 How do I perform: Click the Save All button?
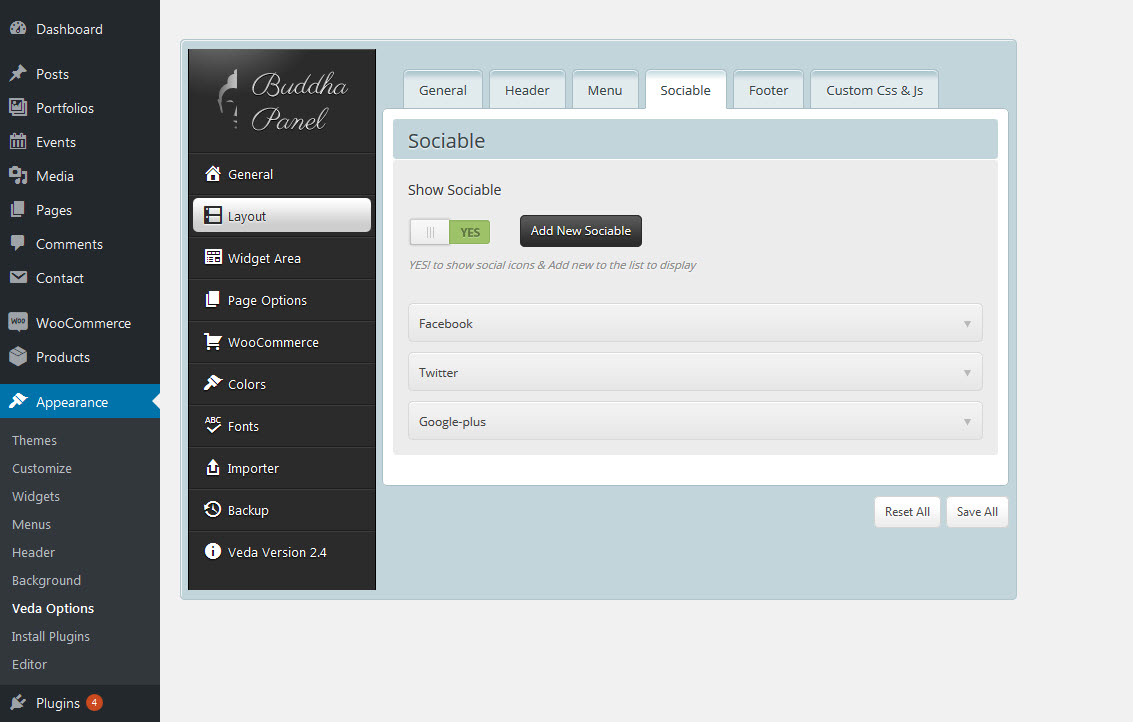[x=977, y=512]
